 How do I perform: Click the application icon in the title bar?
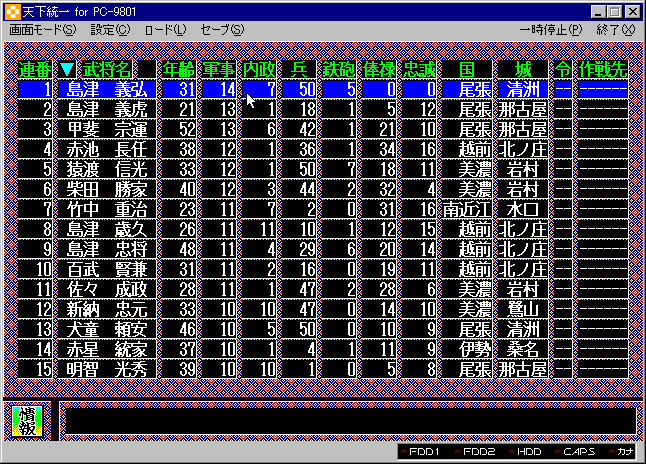coord(12,11)
